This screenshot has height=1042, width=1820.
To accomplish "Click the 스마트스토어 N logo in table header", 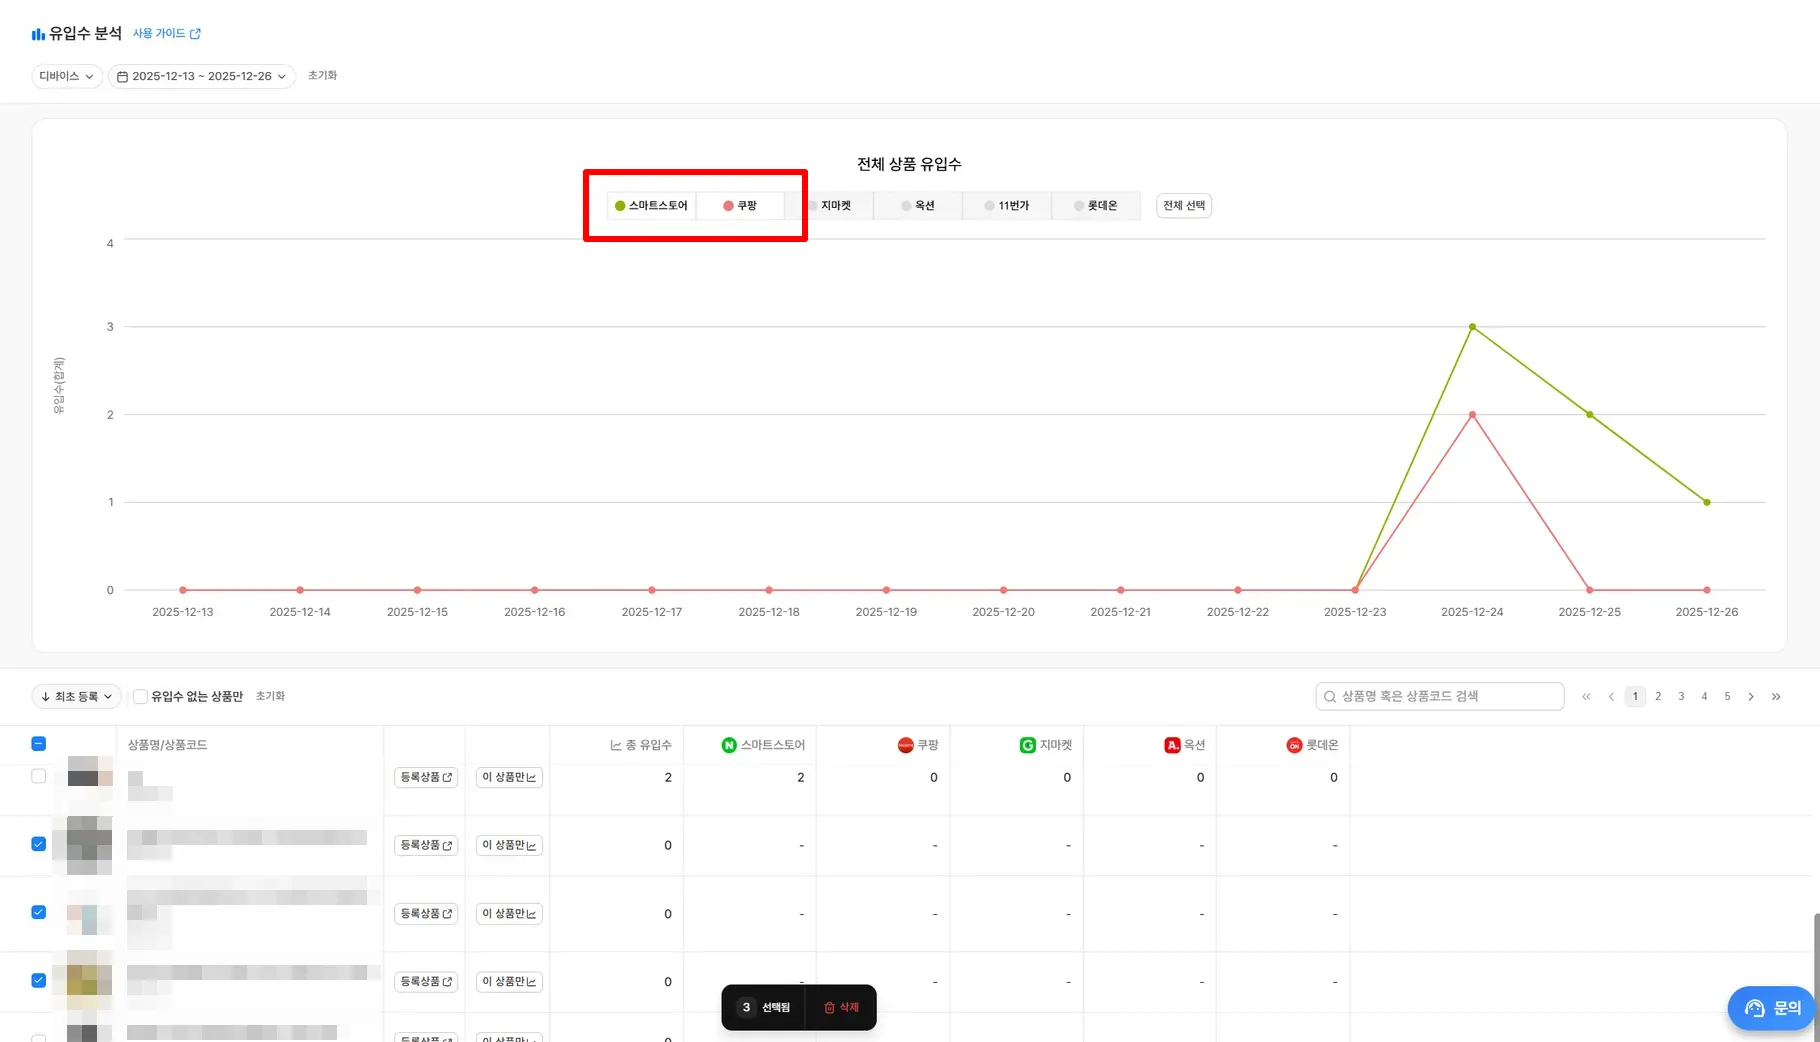I will 729,745.
